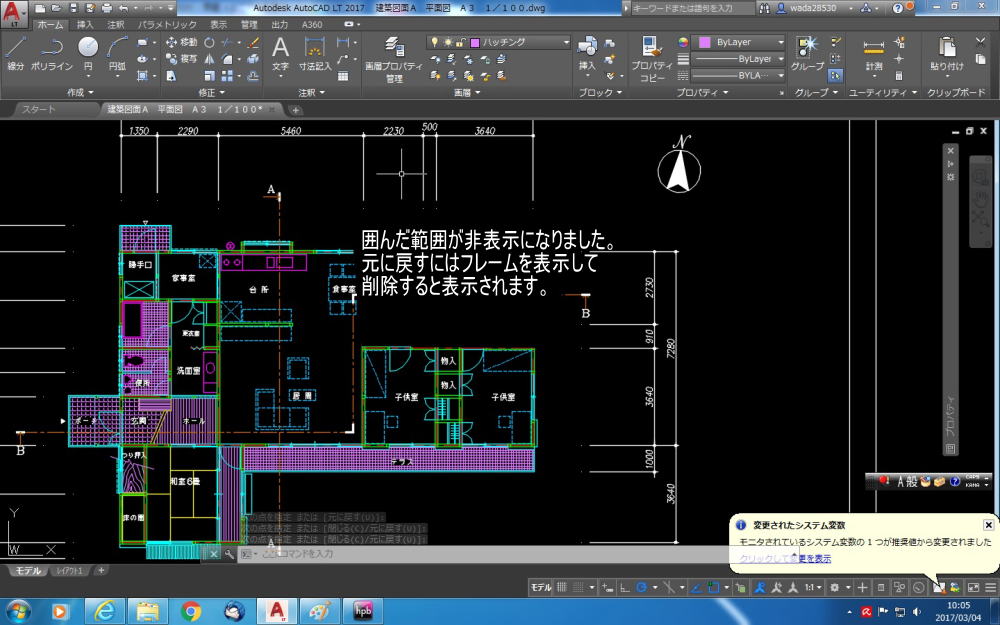Open the 1:1 annotation scale dropdown
1000x625 pixels.
pyautogui.click(x=813, y=587)
